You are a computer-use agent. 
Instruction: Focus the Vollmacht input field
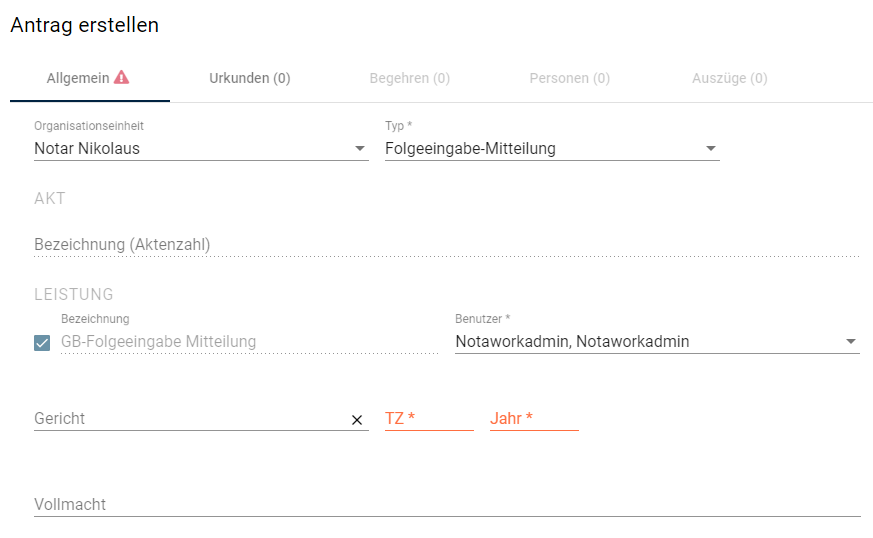(x=447, y=505)
